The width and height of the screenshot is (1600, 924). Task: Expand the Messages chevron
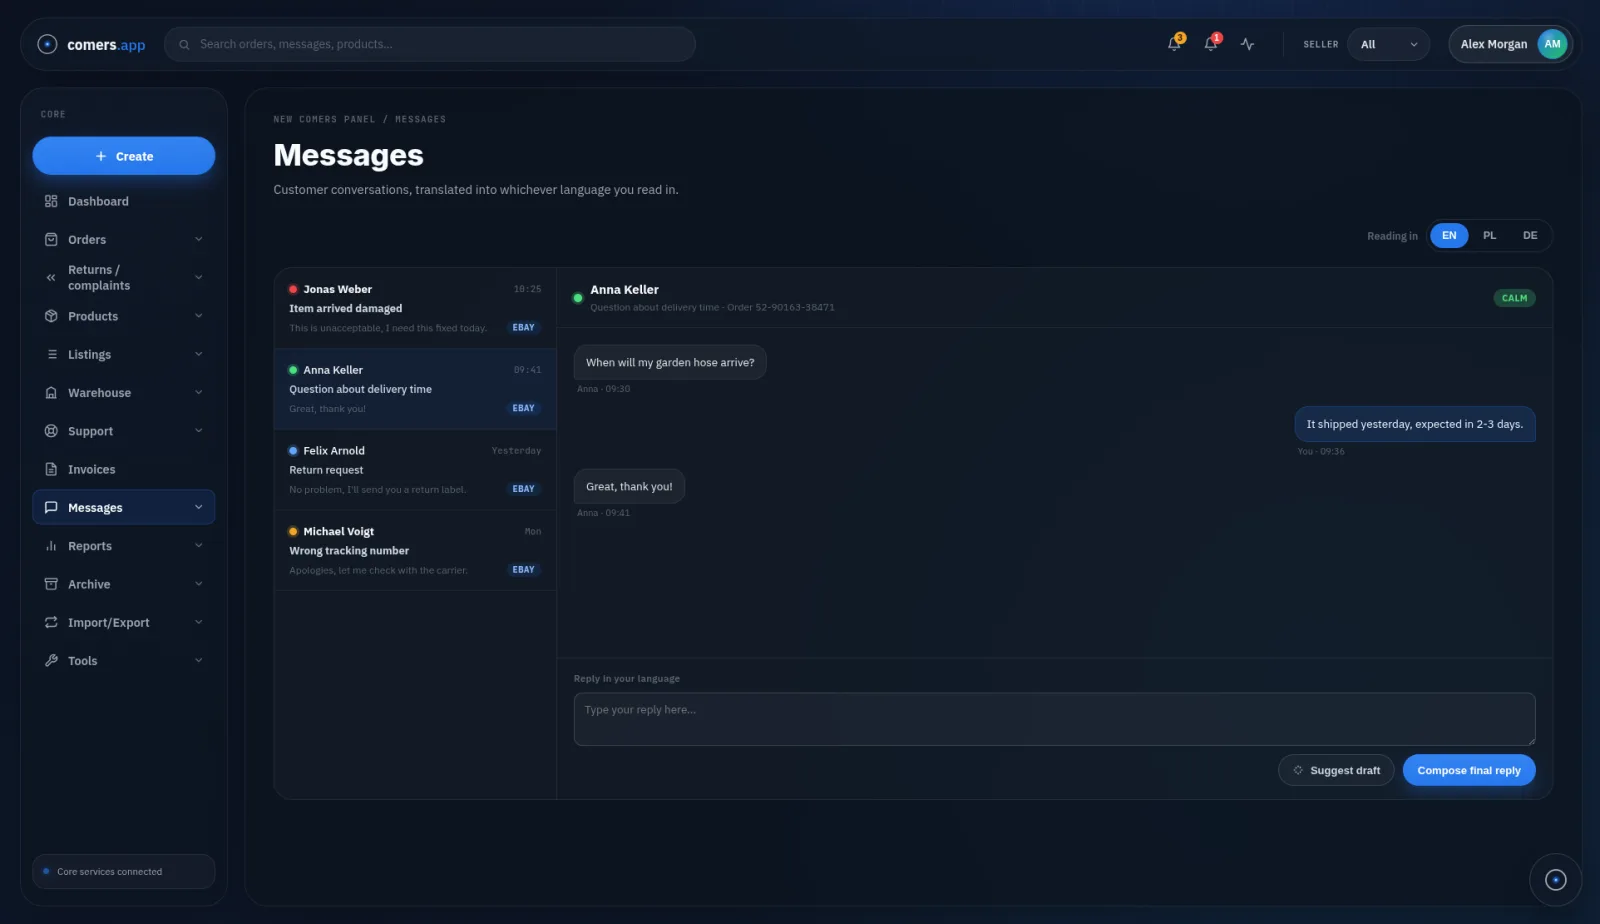198,507
